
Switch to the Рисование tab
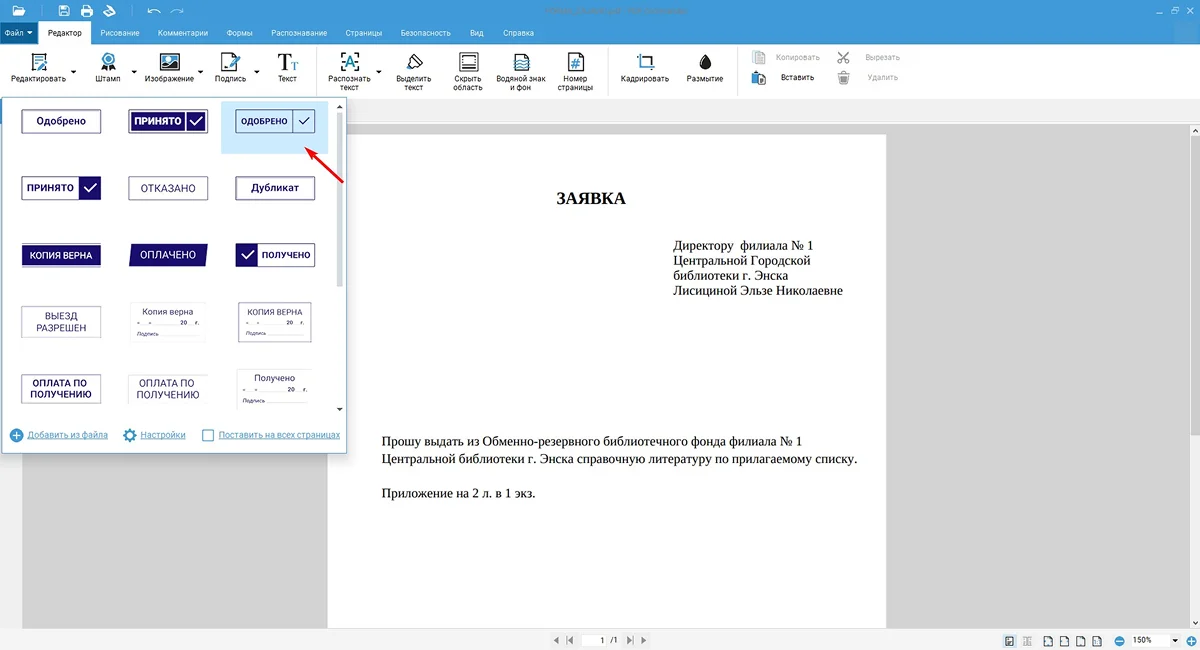[x=120, y=33]
